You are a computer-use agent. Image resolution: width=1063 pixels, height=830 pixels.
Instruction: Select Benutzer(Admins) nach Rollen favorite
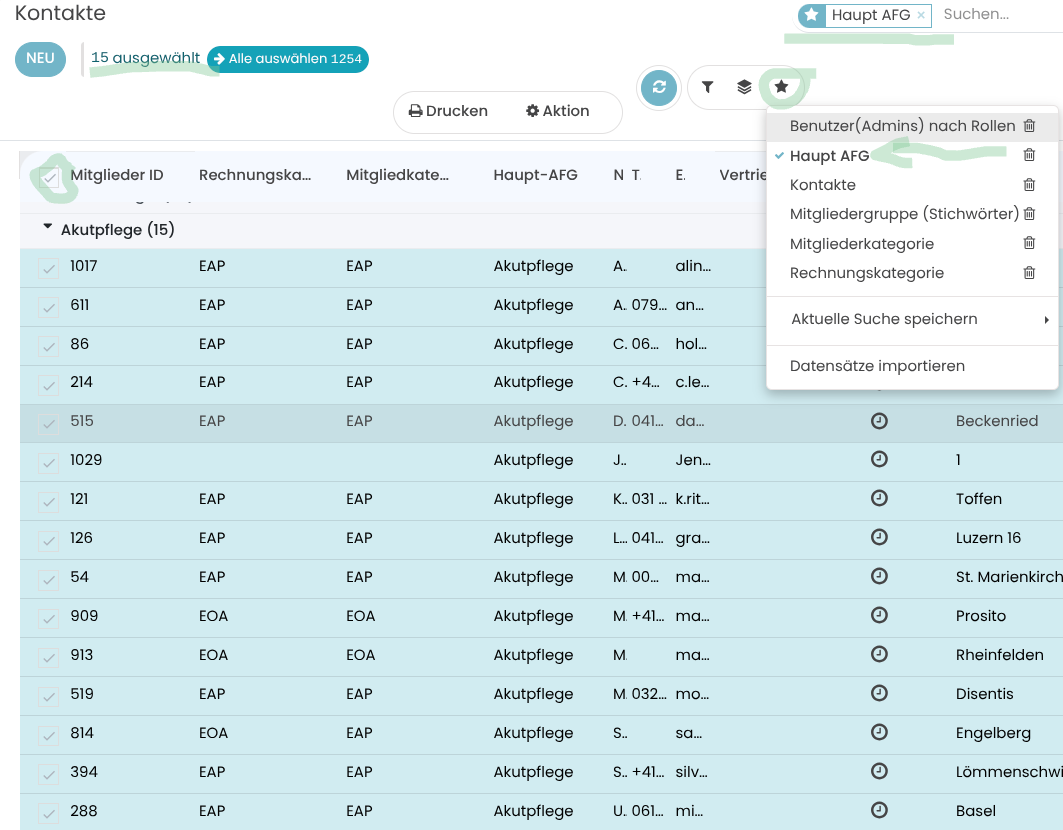tap(902, 125)
